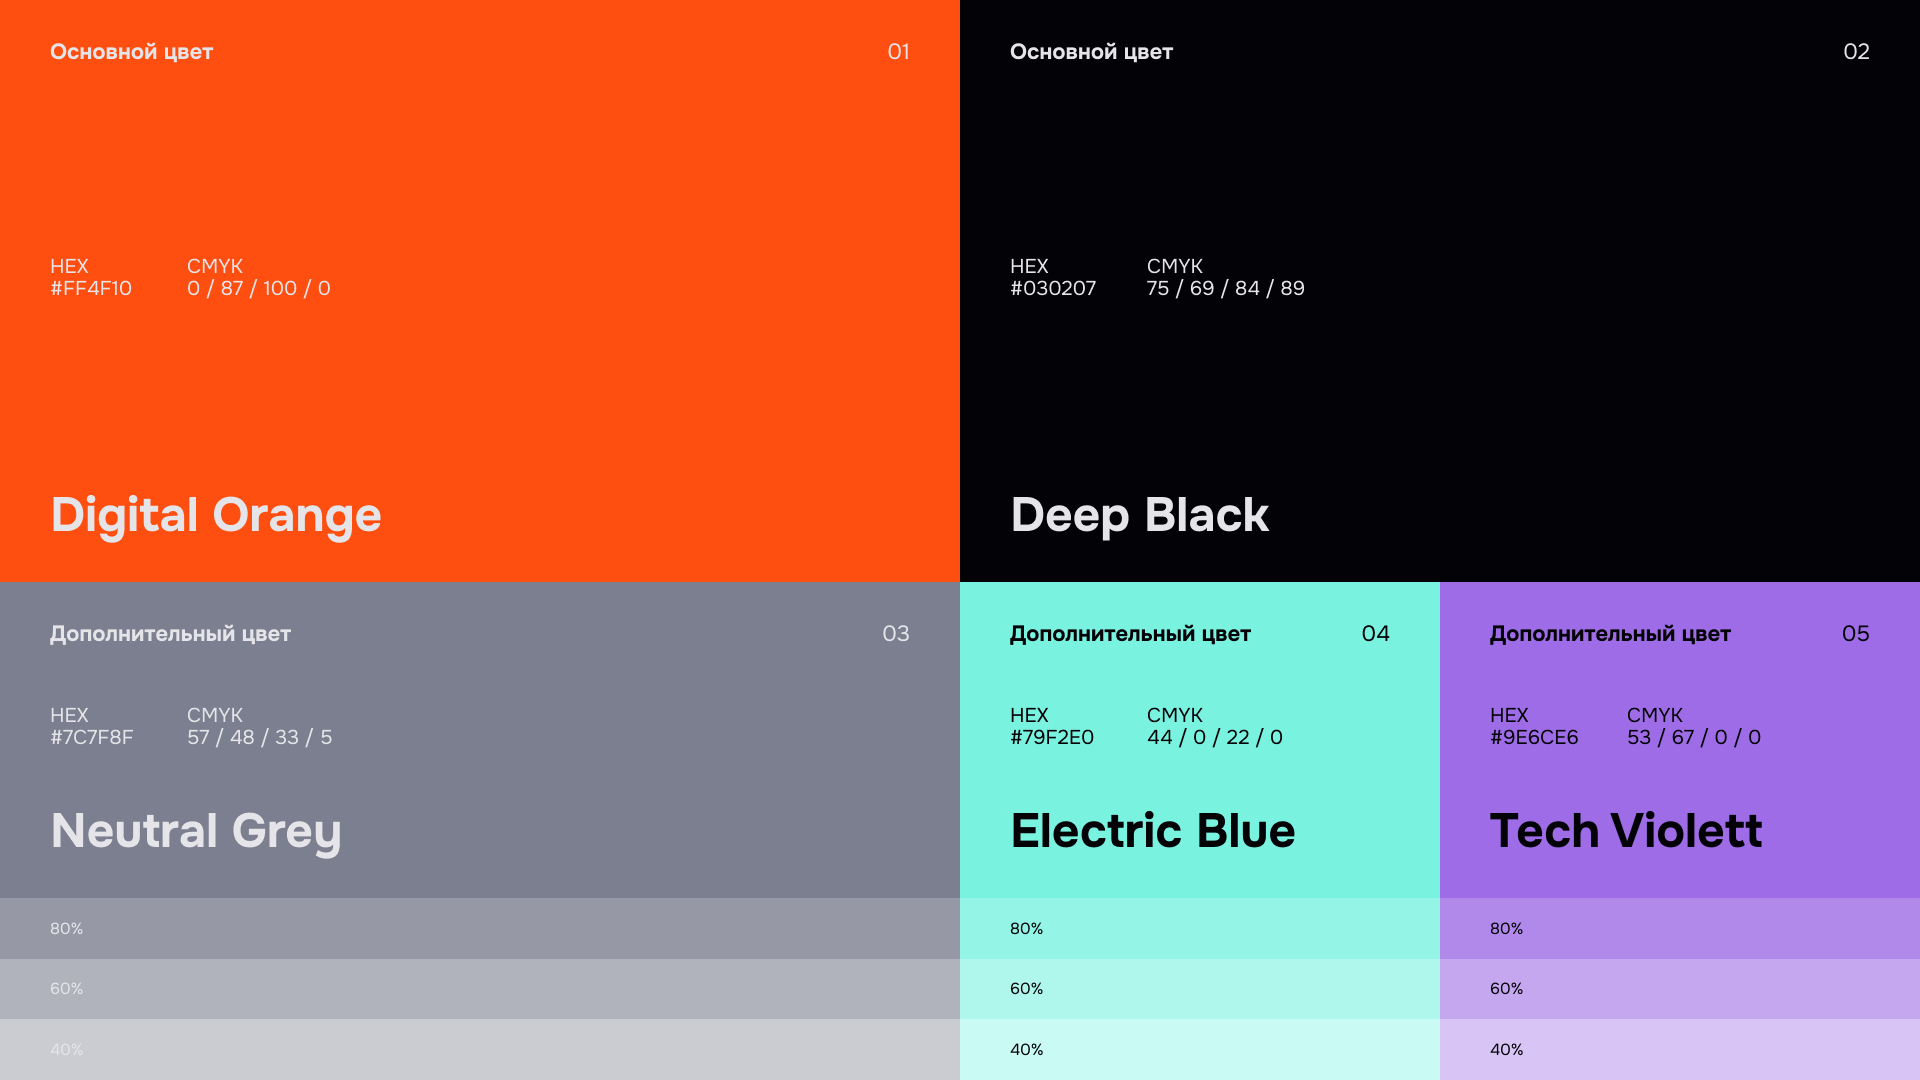This screenshot has height=1080, width=1920.
Task: Click the #FF4F10 hex code
Action: [x=91, y=288]
